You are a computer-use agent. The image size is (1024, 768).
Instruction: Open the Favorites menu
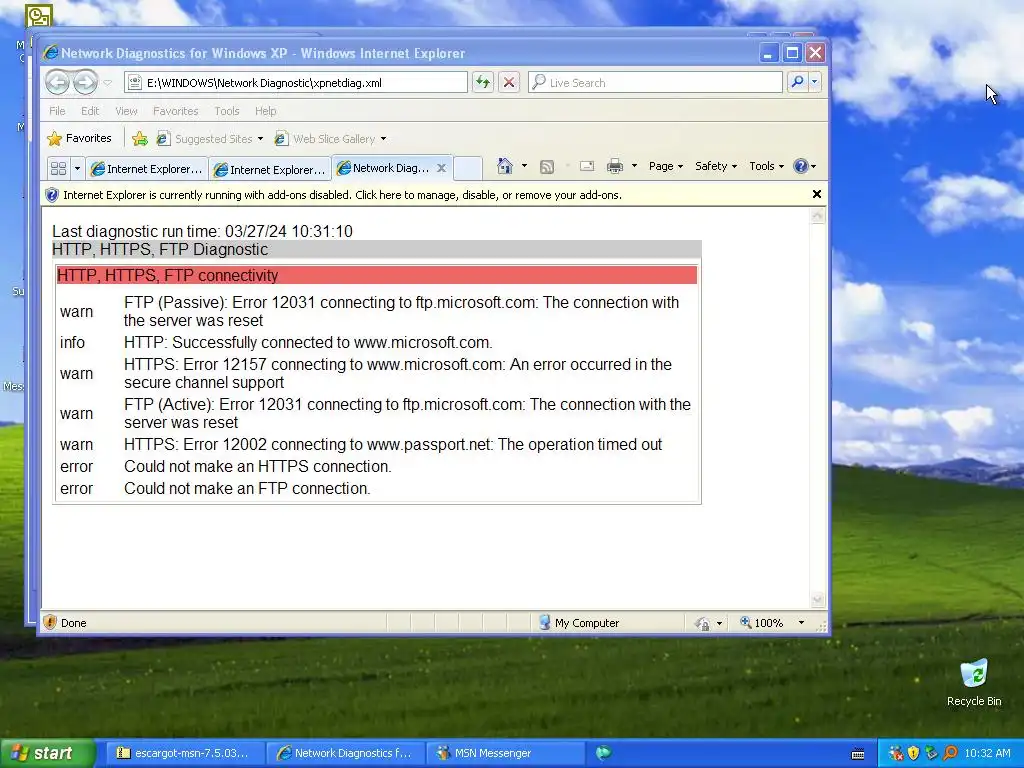coord(175,111)
